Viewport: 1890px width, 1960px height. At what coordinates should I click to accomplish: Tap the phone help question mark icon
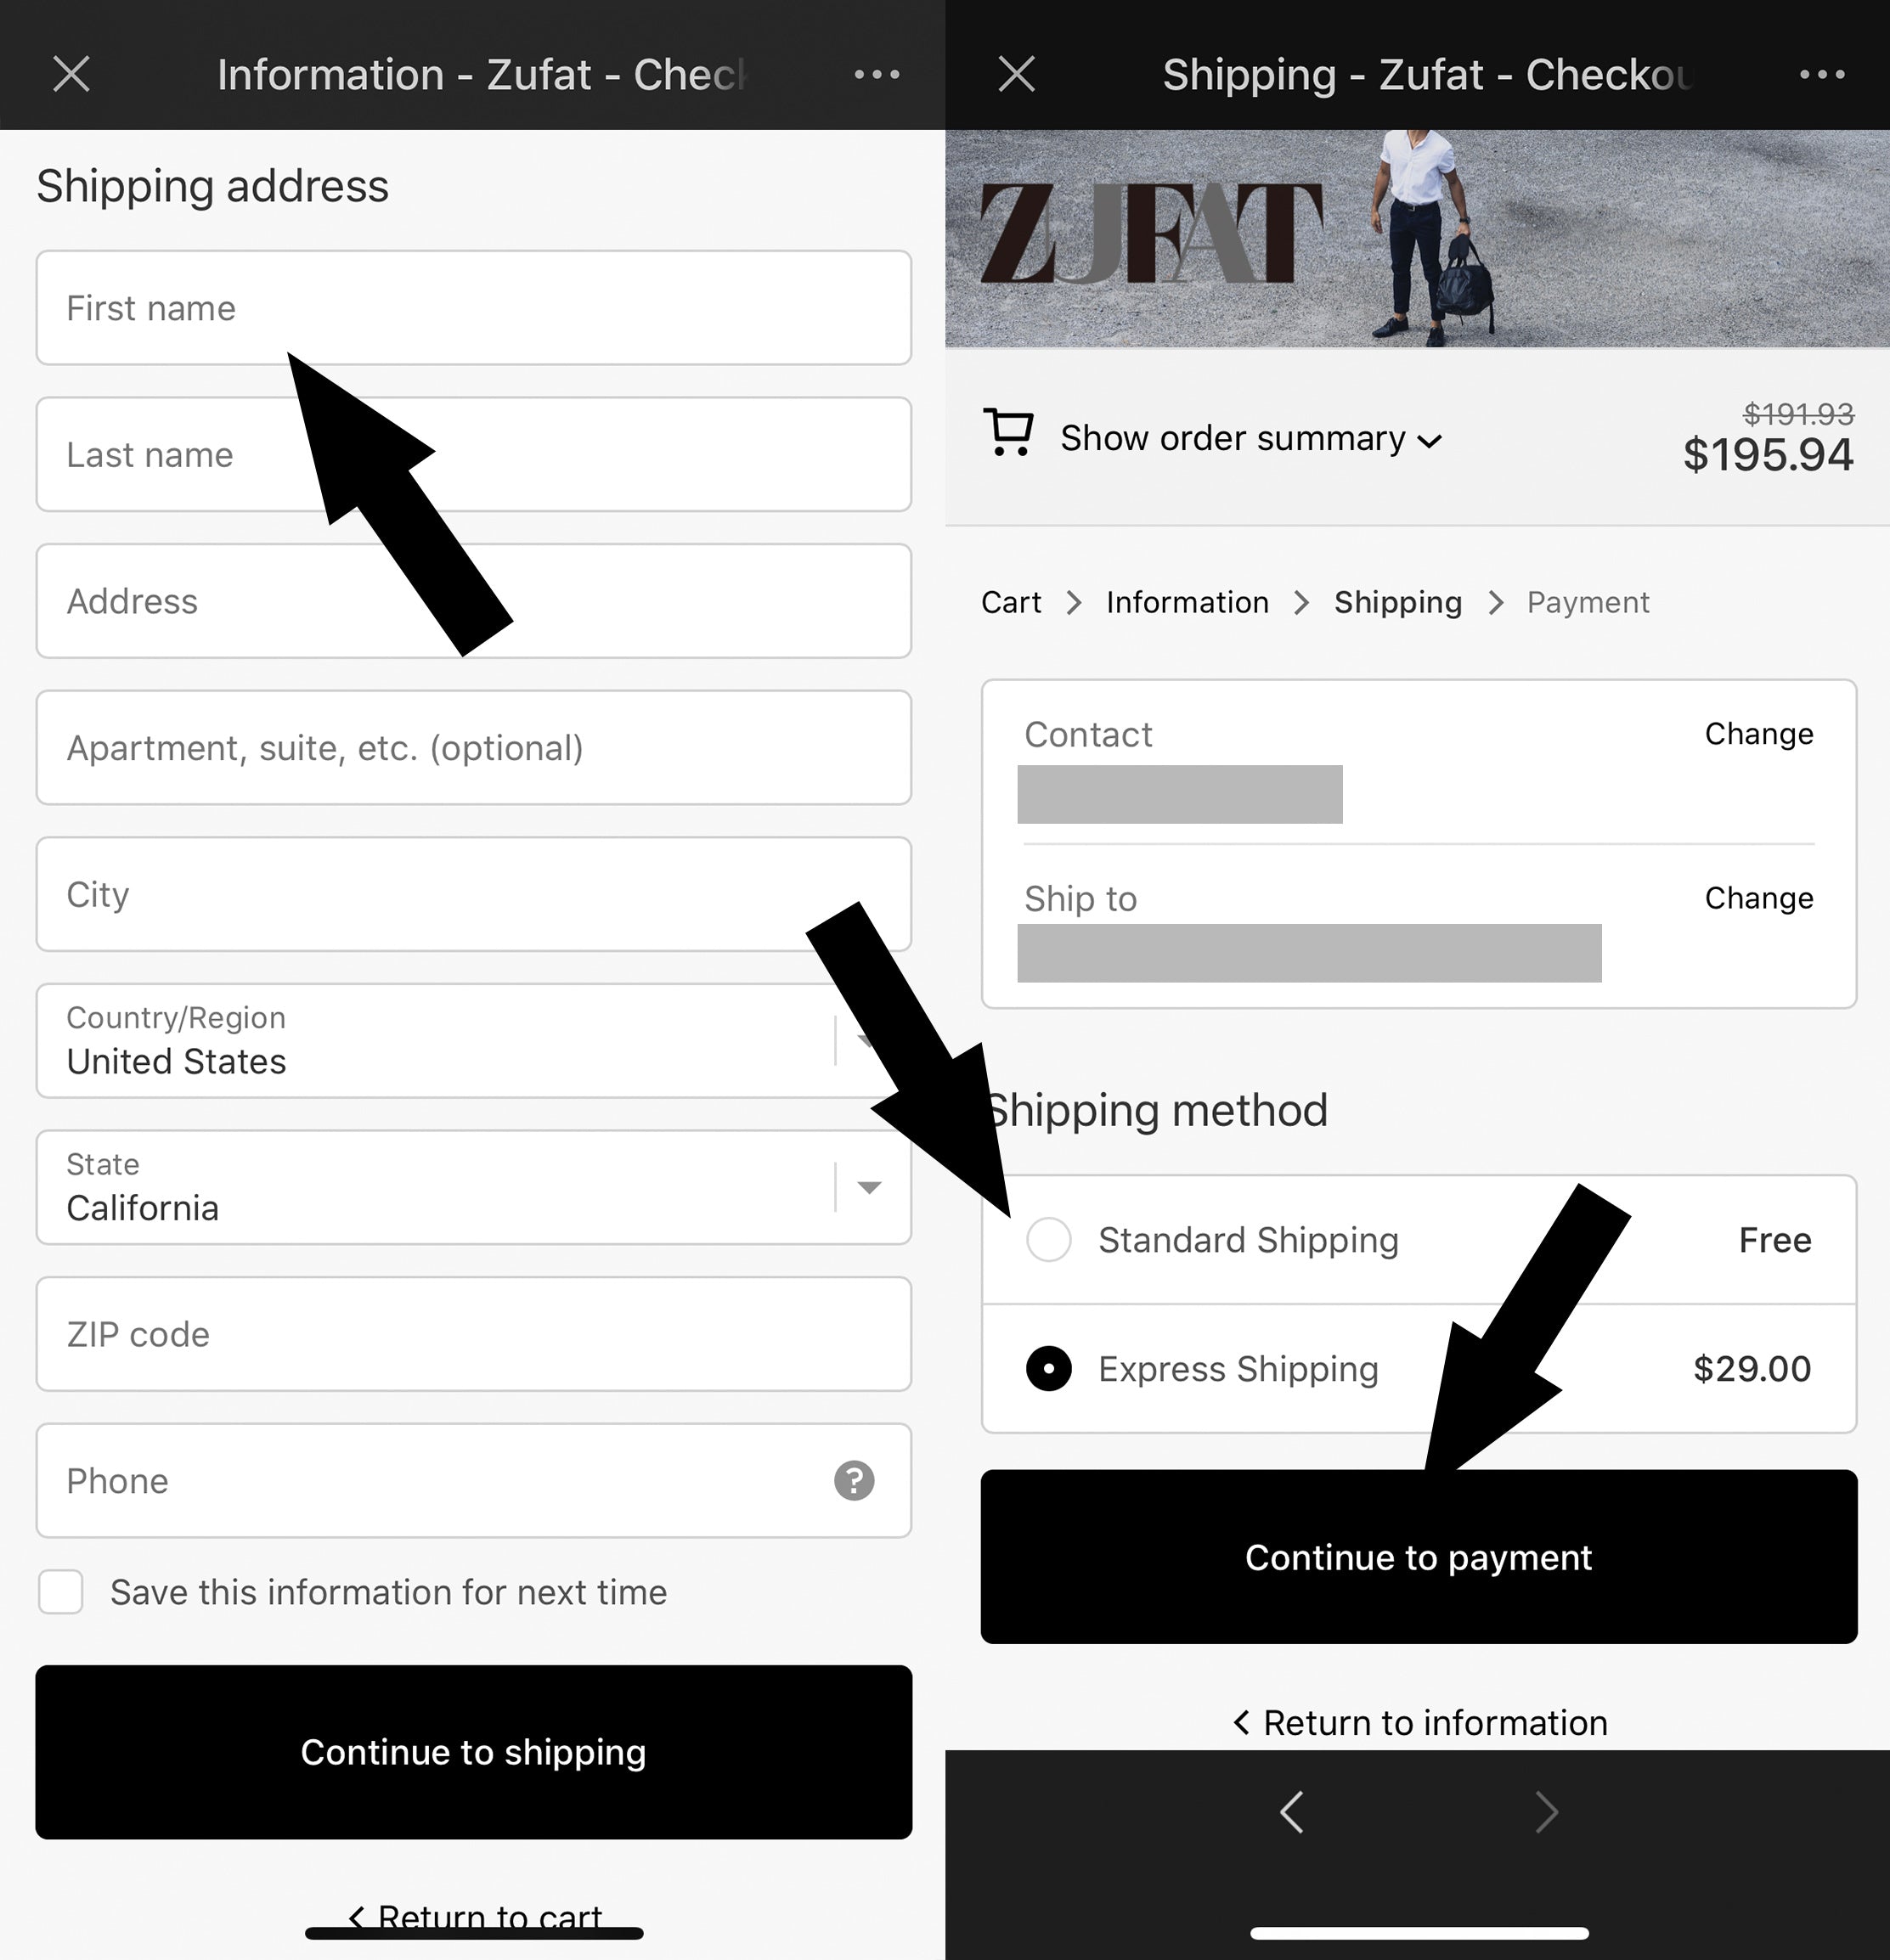pyautogui.click(x=854, y=1480)
